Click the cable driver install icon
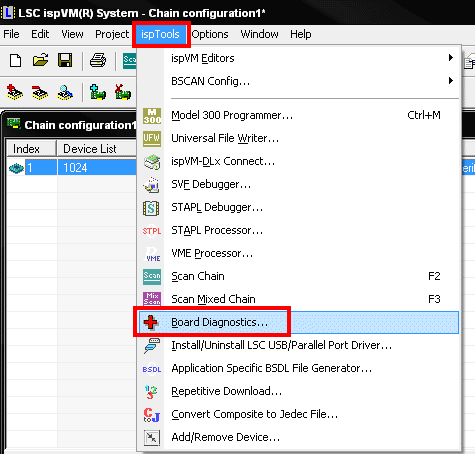This screenshot has width=475, height=454. coord(152,345)
